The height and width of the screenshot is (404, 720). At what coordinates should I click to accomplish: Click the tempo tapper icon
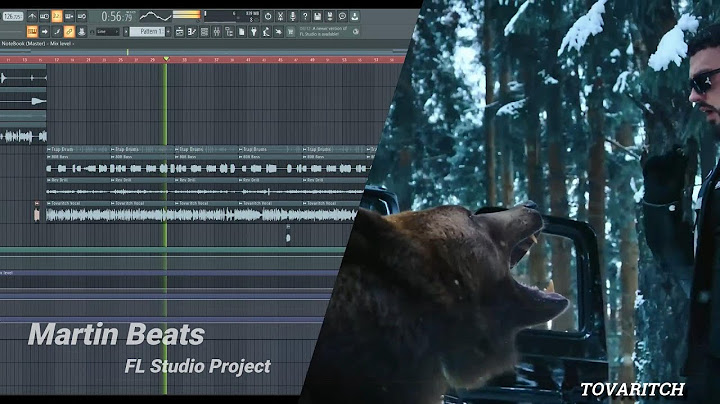click(266, 32)
